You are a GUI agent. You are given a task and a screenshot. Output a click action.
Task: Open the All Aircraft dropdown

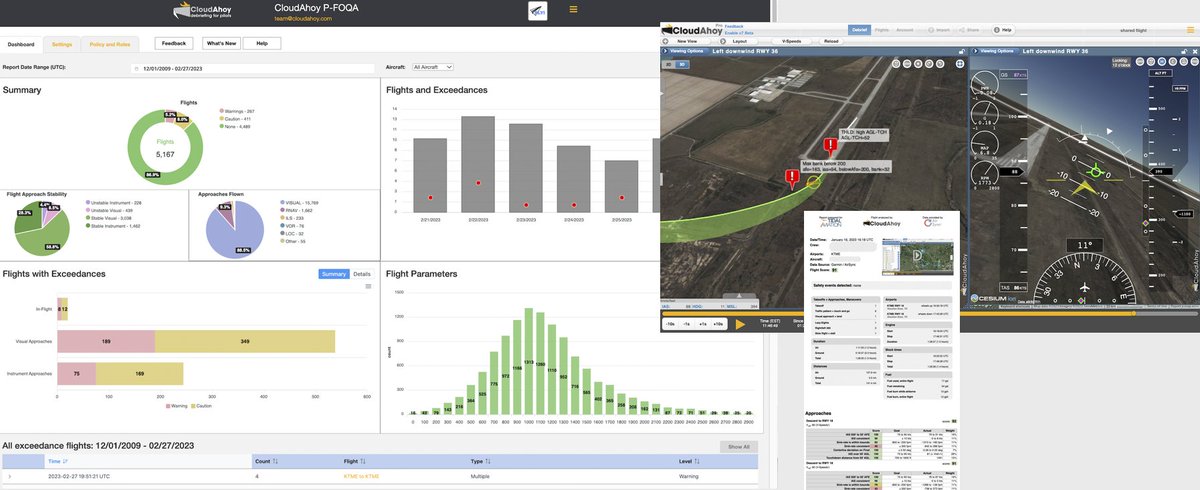(x=433, y=67)
